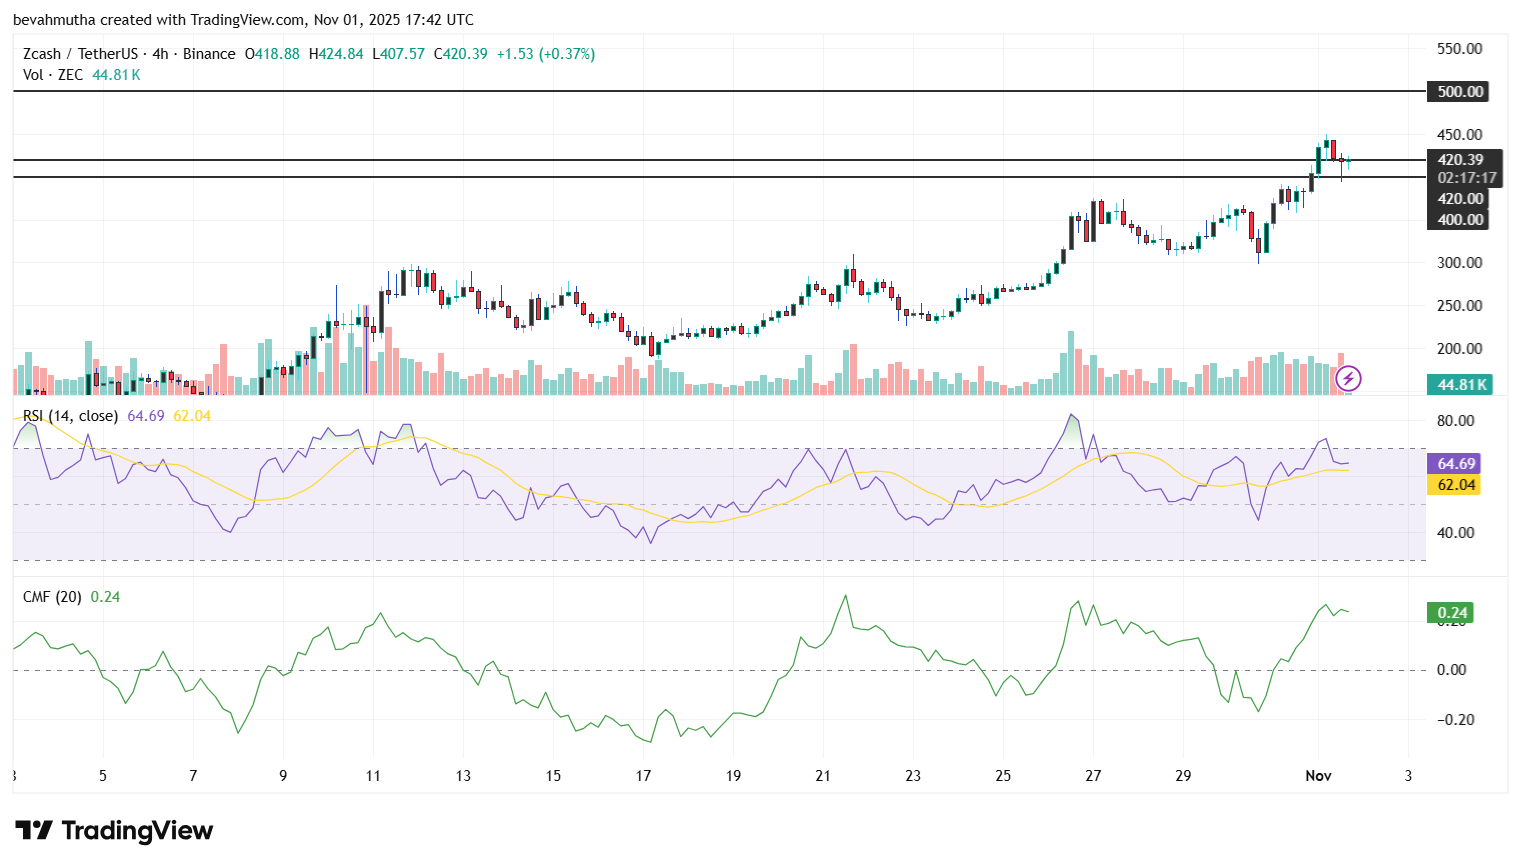Click the CMF (20) indicator title

click(x=52, y=597)
